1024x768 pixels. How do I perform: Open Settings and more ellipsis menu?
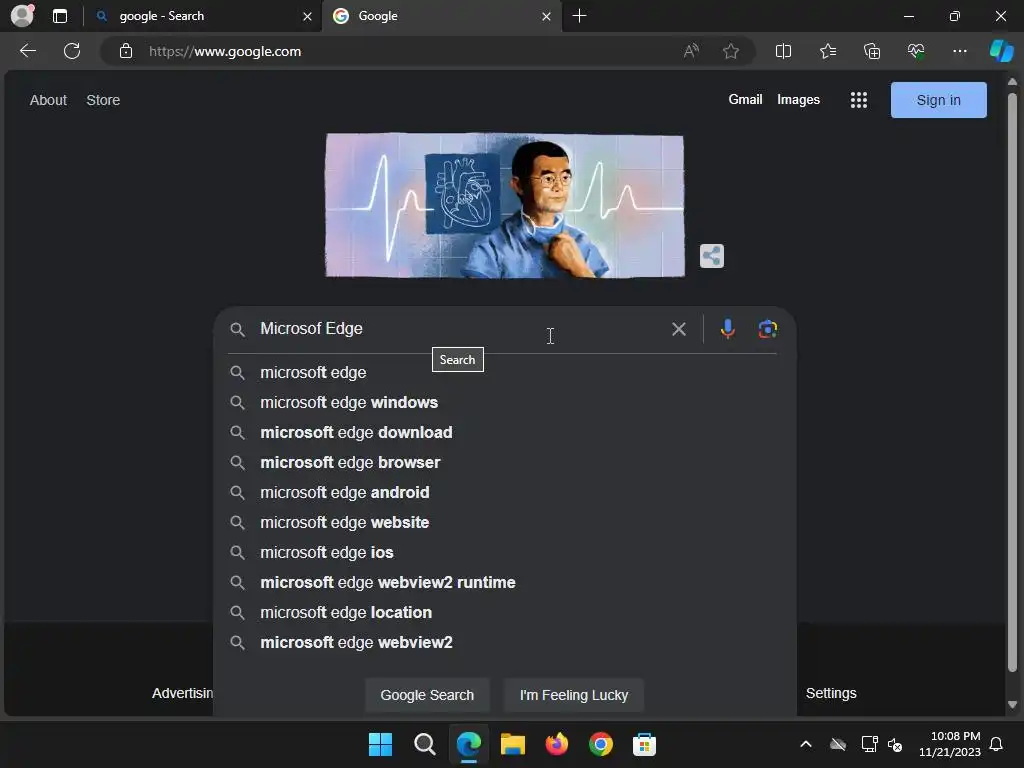point(959,51)
